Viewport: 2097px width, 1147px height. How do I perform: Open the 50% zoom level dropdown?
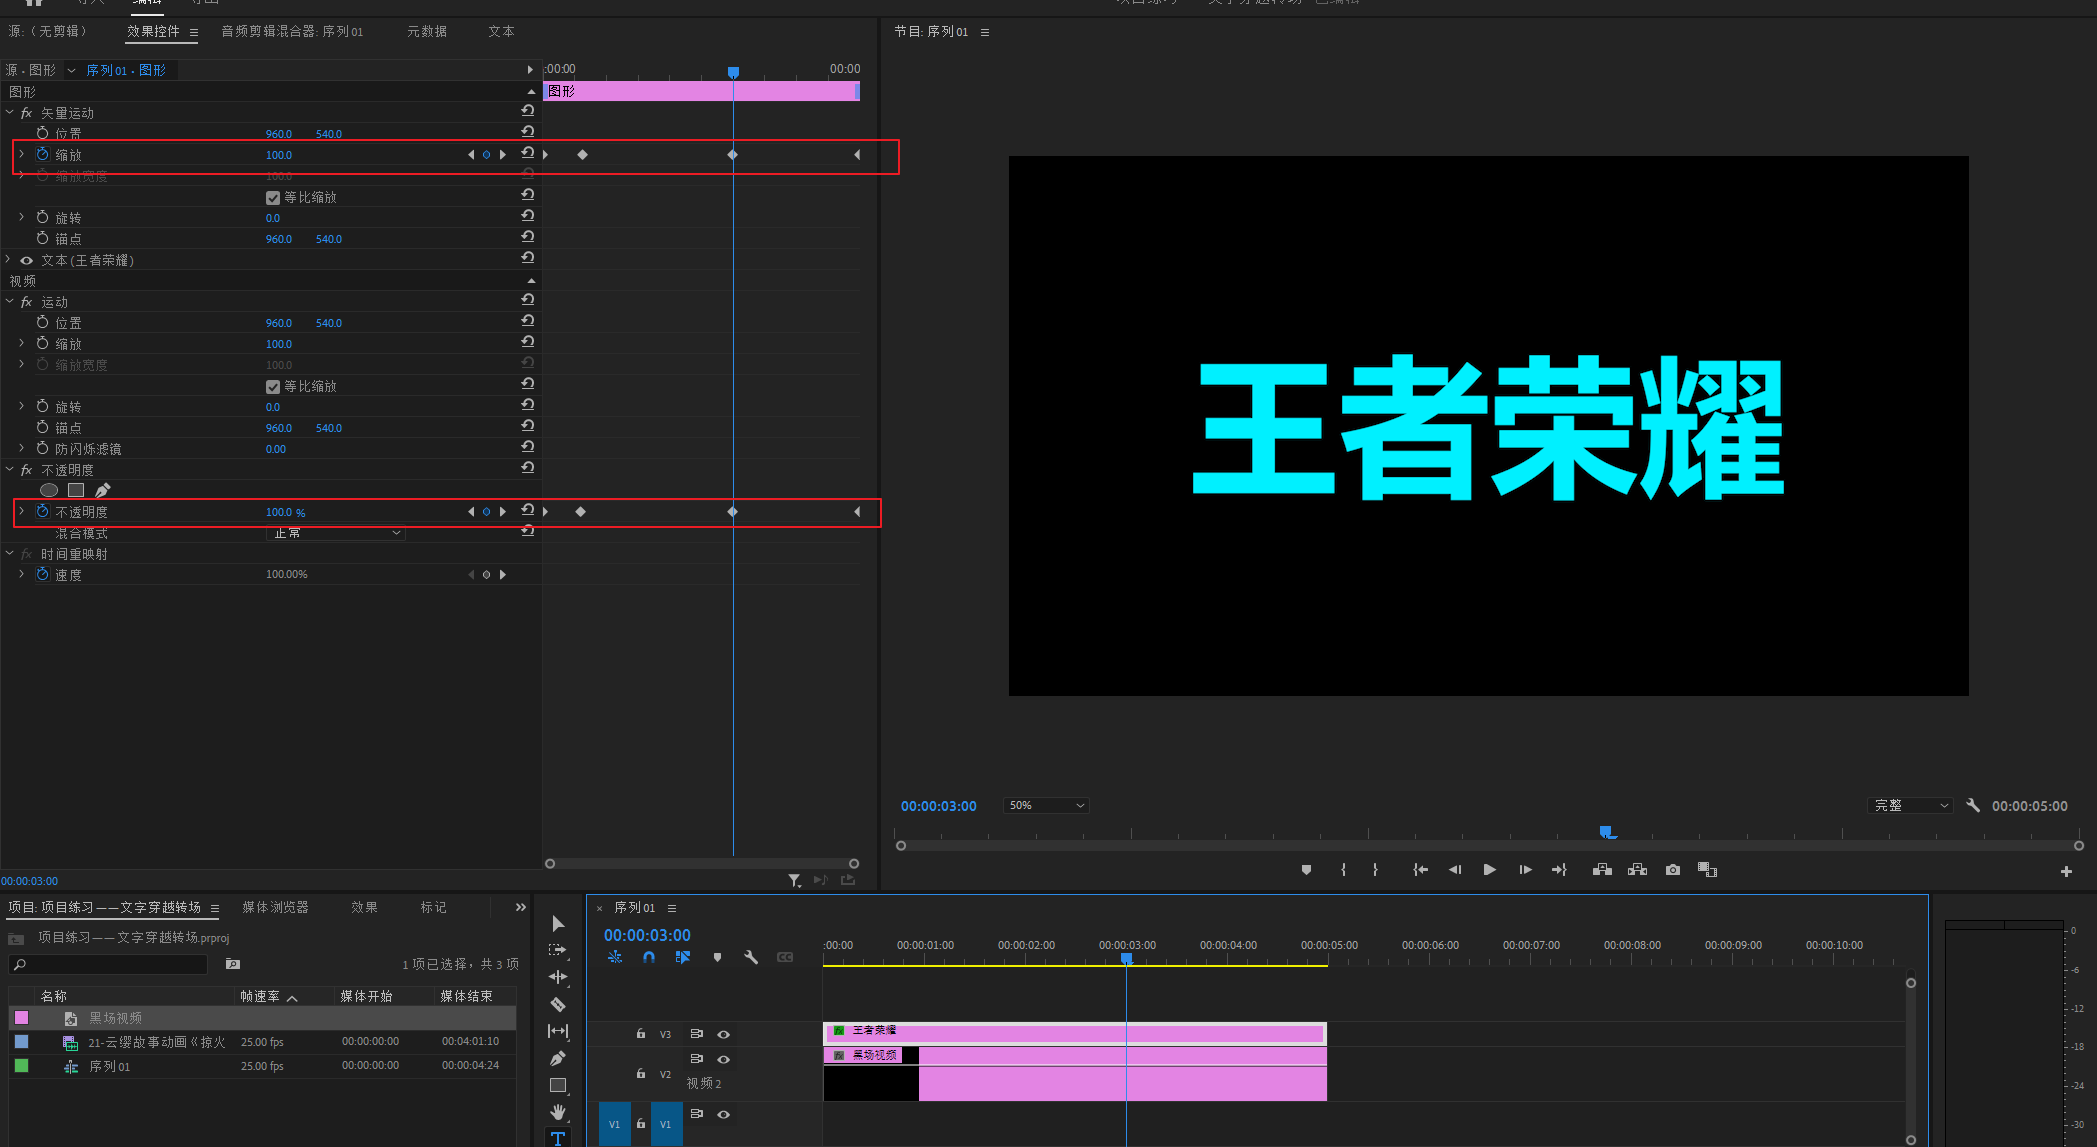(x=1046, y=805)
